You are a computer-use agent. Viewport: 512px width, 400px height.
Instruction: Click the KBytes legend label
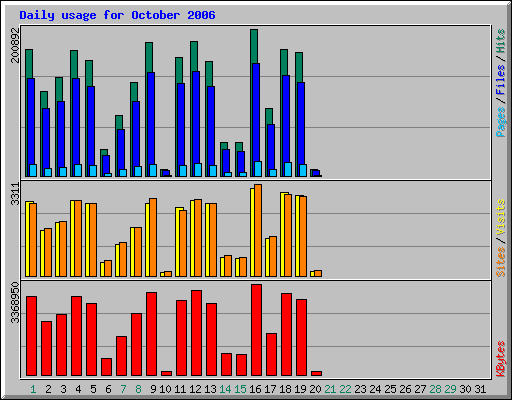pyautogui.click(x=500, y=359)
